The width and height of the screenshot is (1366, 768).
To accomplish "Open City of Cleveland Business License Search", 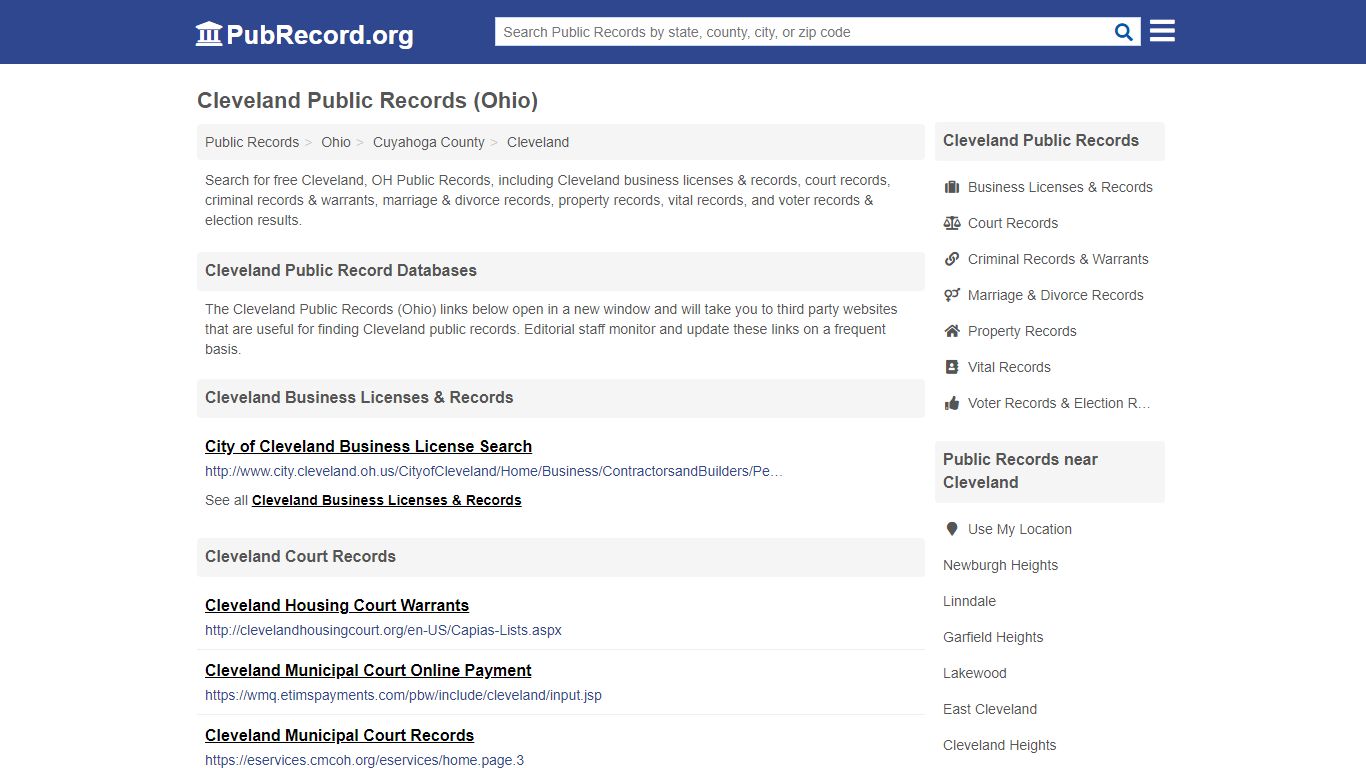I will (x=368, y=446).
